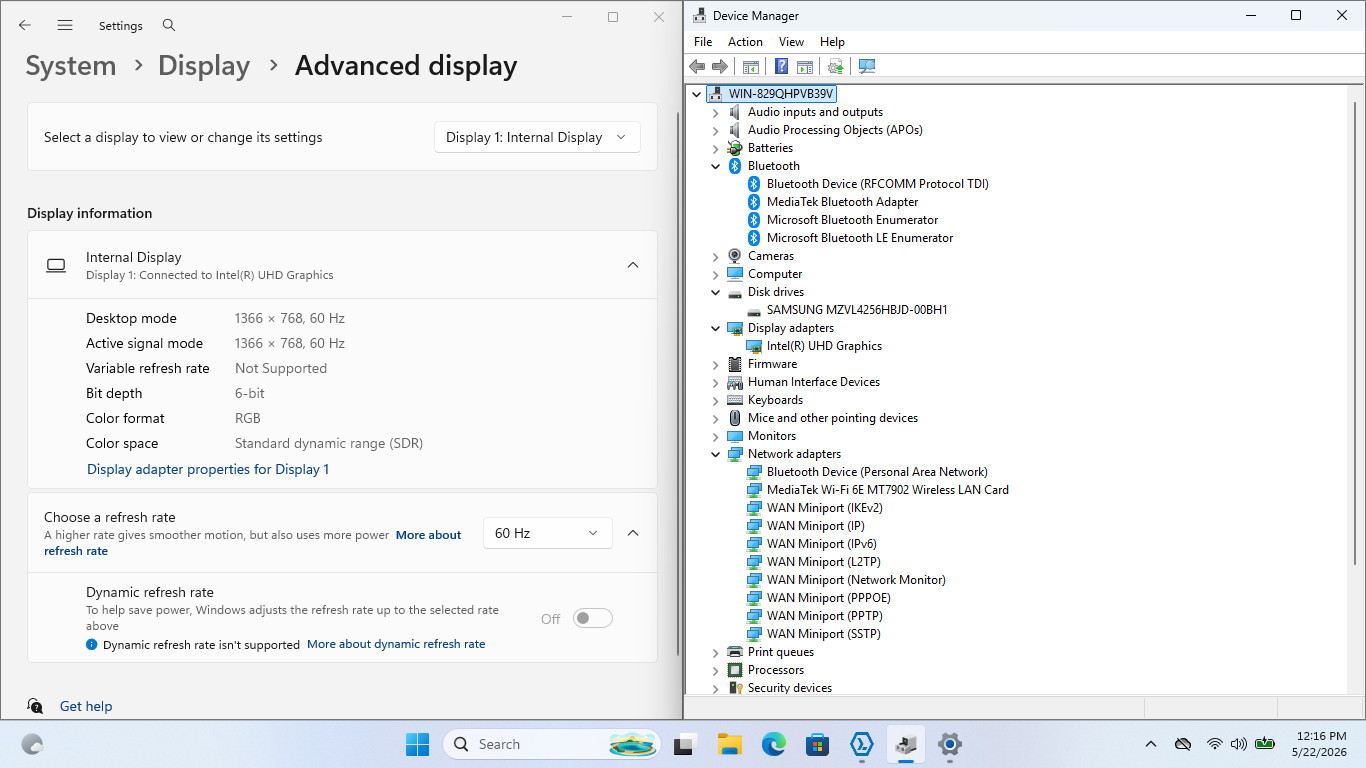Select WAN Miniport (SSTP) entry
Screen dimensions: 1366x768
[x=824, y=634]
